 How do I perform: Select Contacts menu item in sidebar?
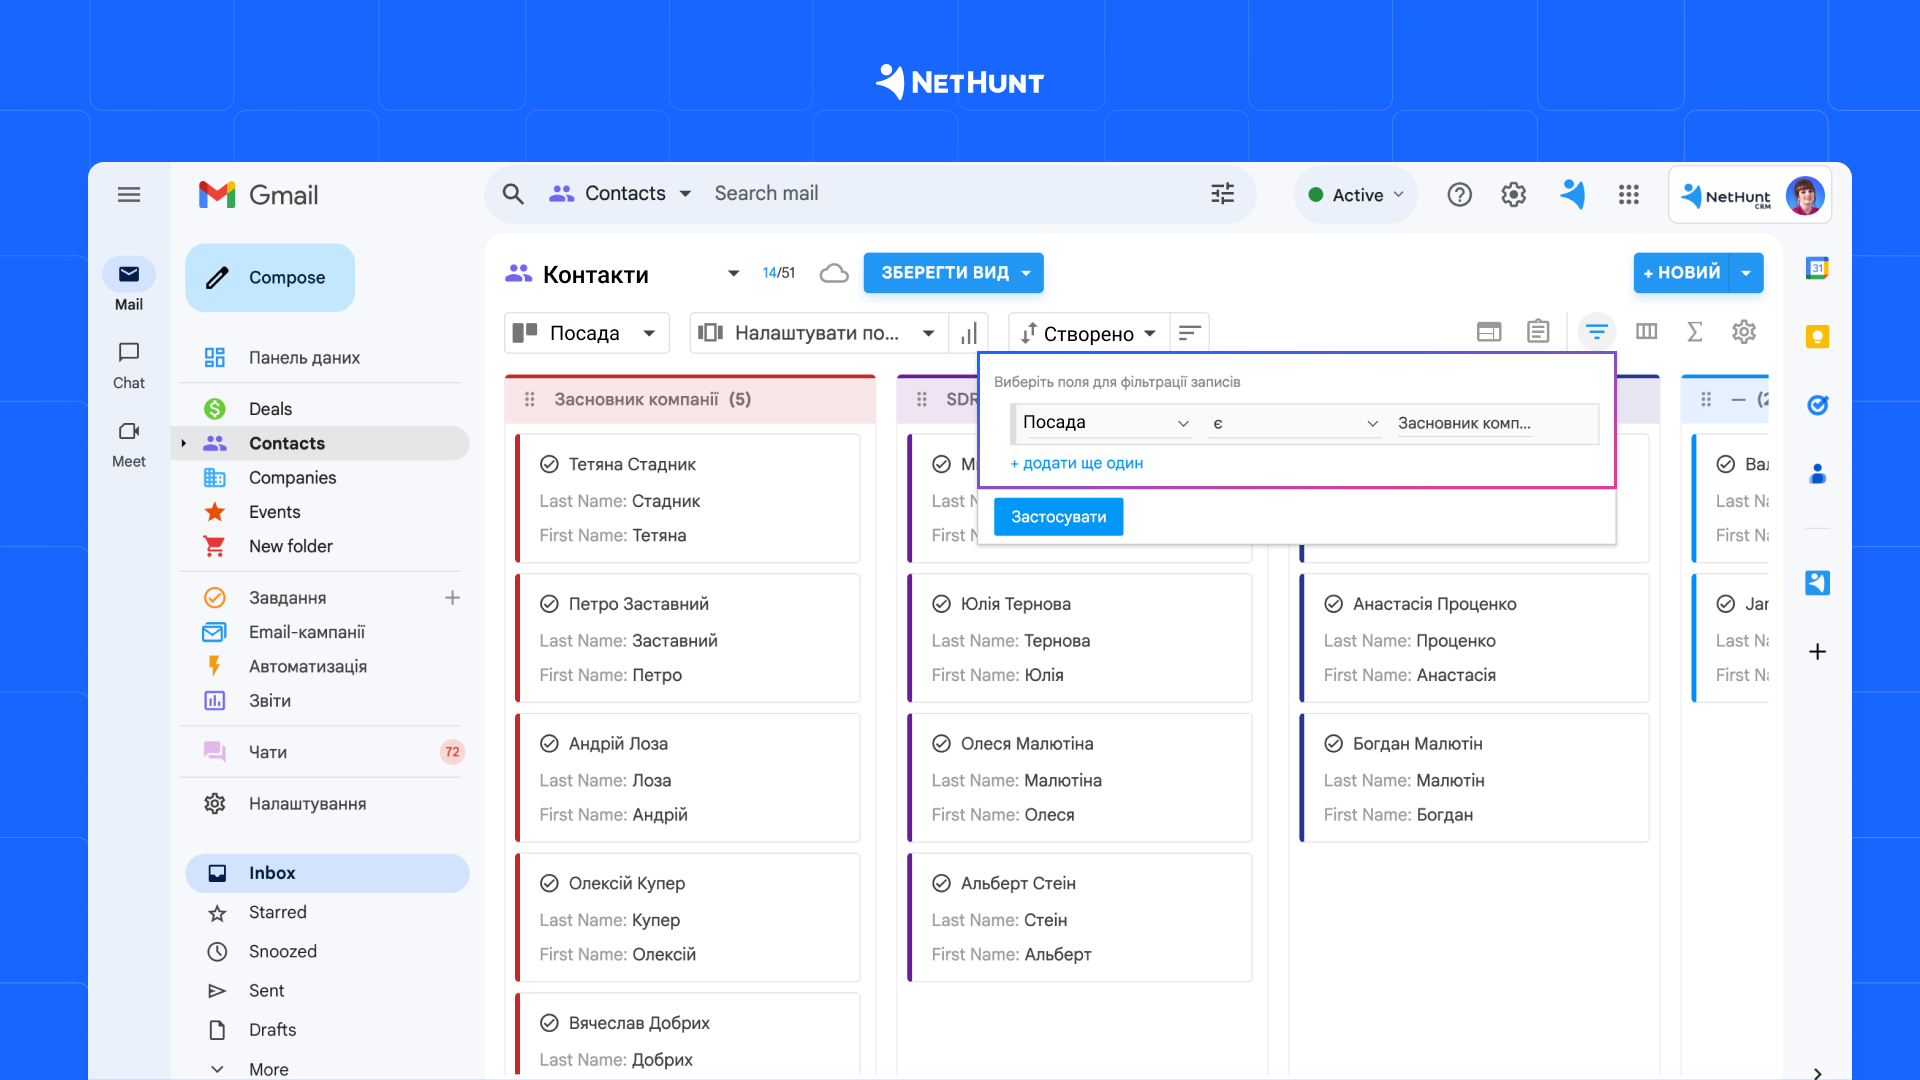(287, 442)
